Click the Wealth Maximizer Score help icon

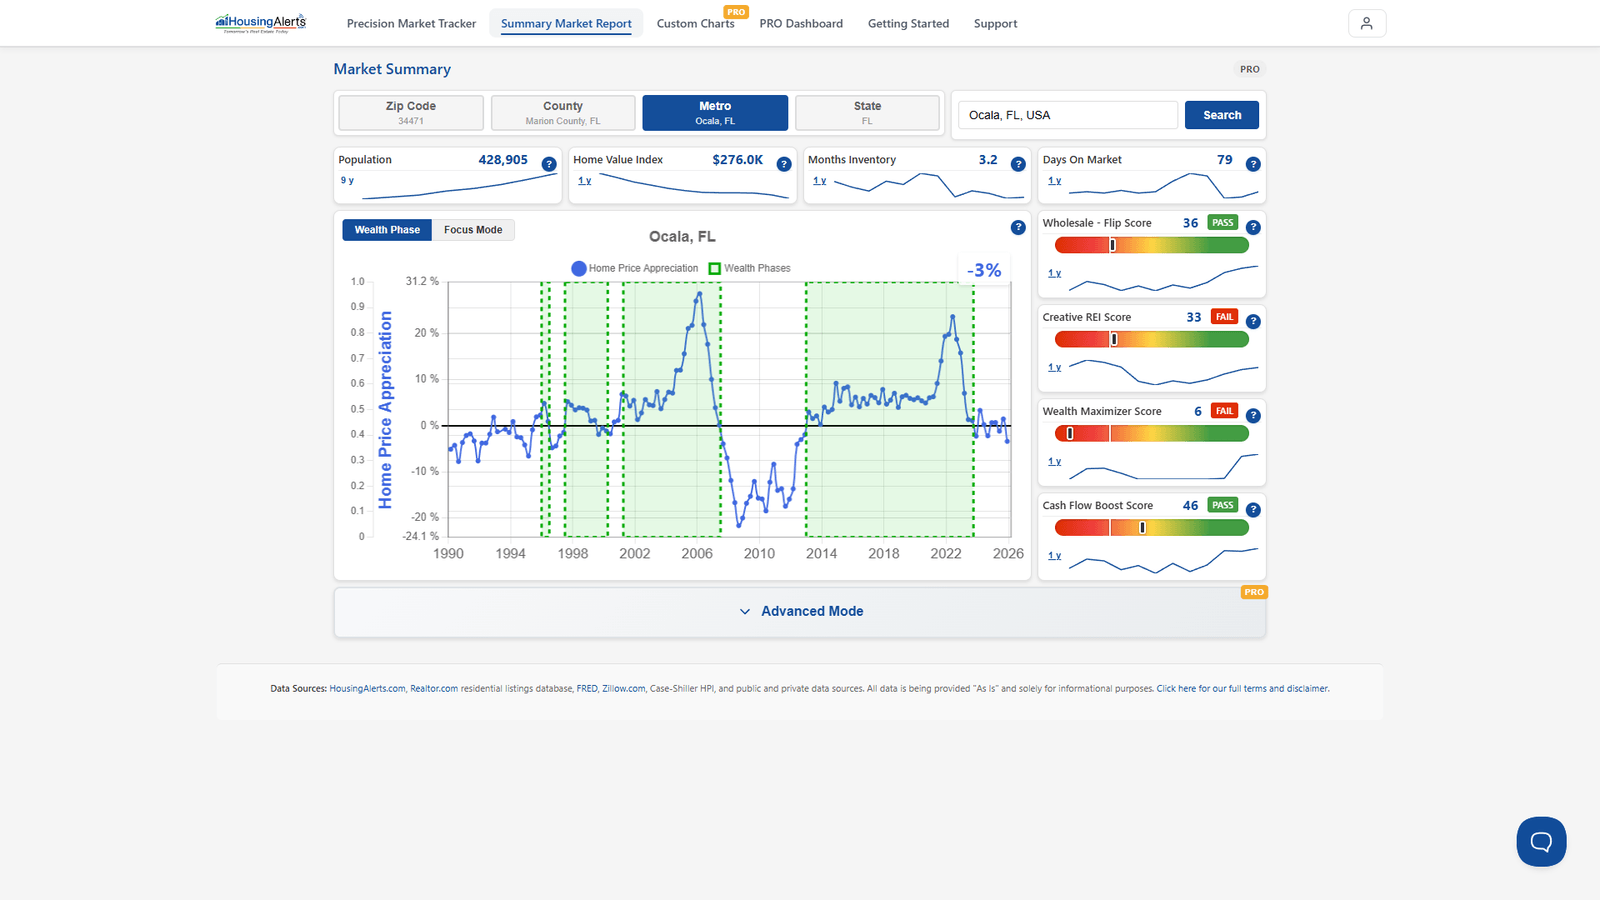tap(1253, 415)
